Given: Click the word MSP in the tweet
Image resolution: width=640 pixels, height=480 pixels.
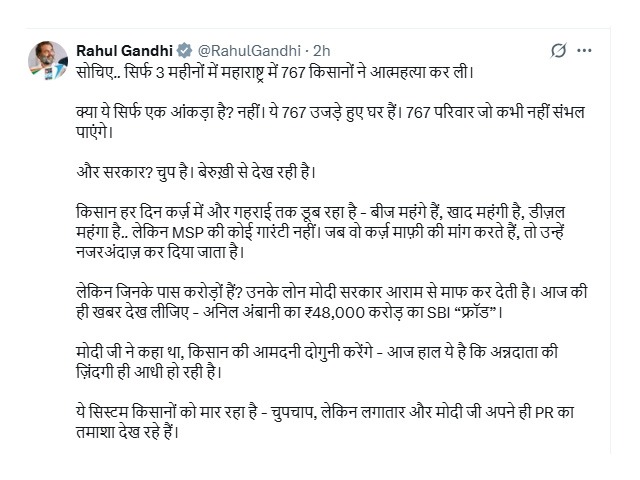Looking at the screenshot, I should [188, 233].
